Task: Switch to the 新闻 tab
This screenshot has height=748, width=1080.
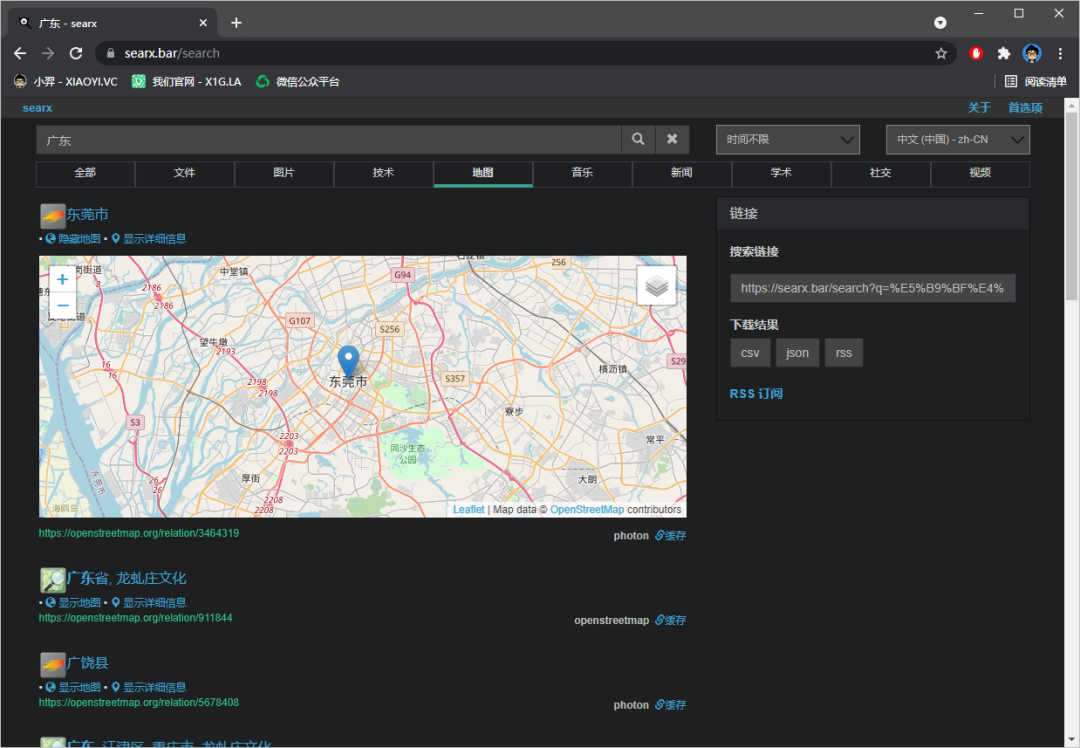Action: 681,173
